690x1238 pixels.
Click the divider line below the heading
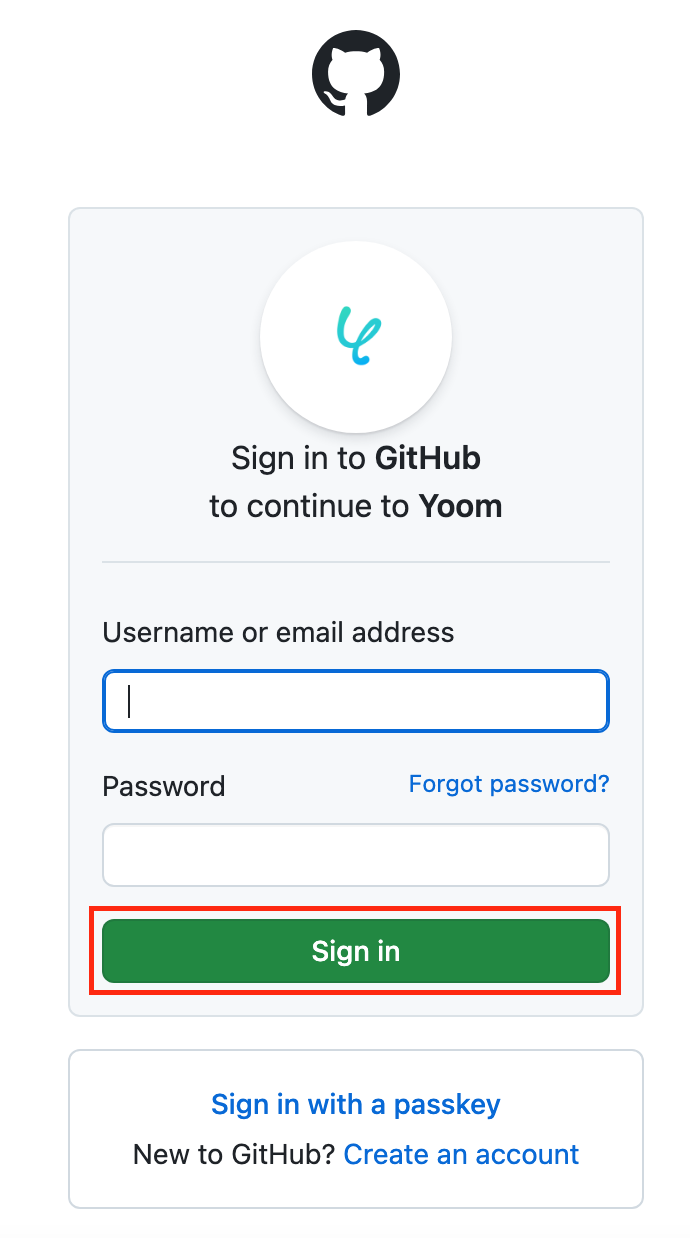tap(356, 562)
